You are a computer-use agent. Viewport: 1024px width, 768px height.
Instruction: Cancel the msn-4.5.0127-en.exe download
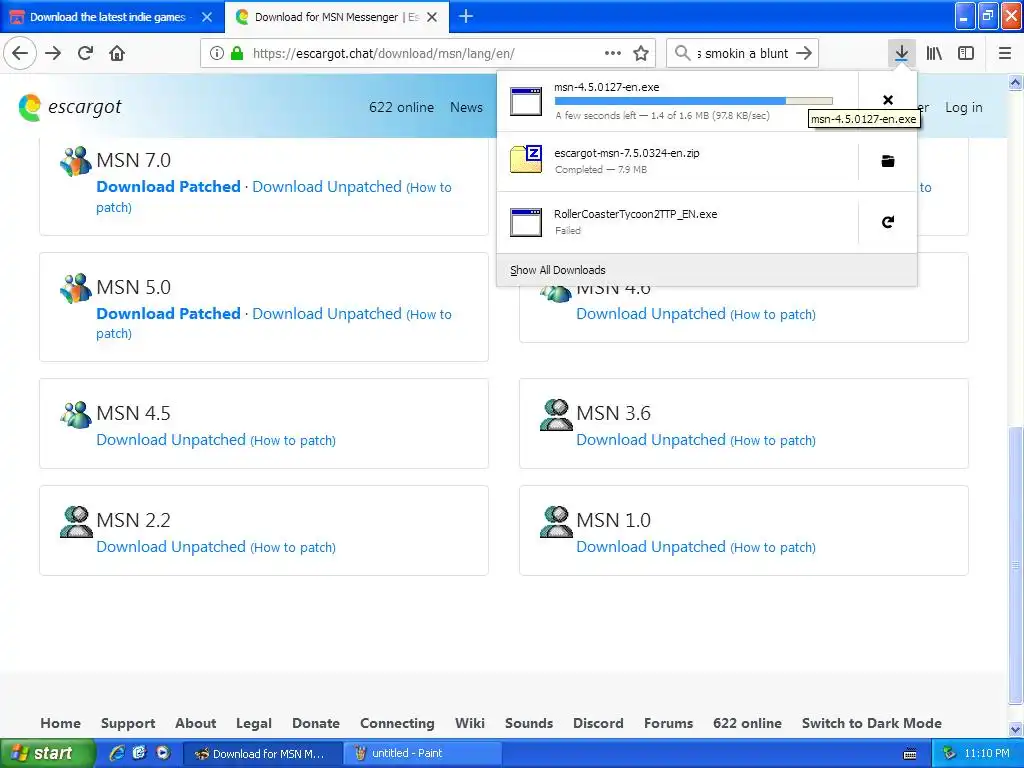[888, 100]
